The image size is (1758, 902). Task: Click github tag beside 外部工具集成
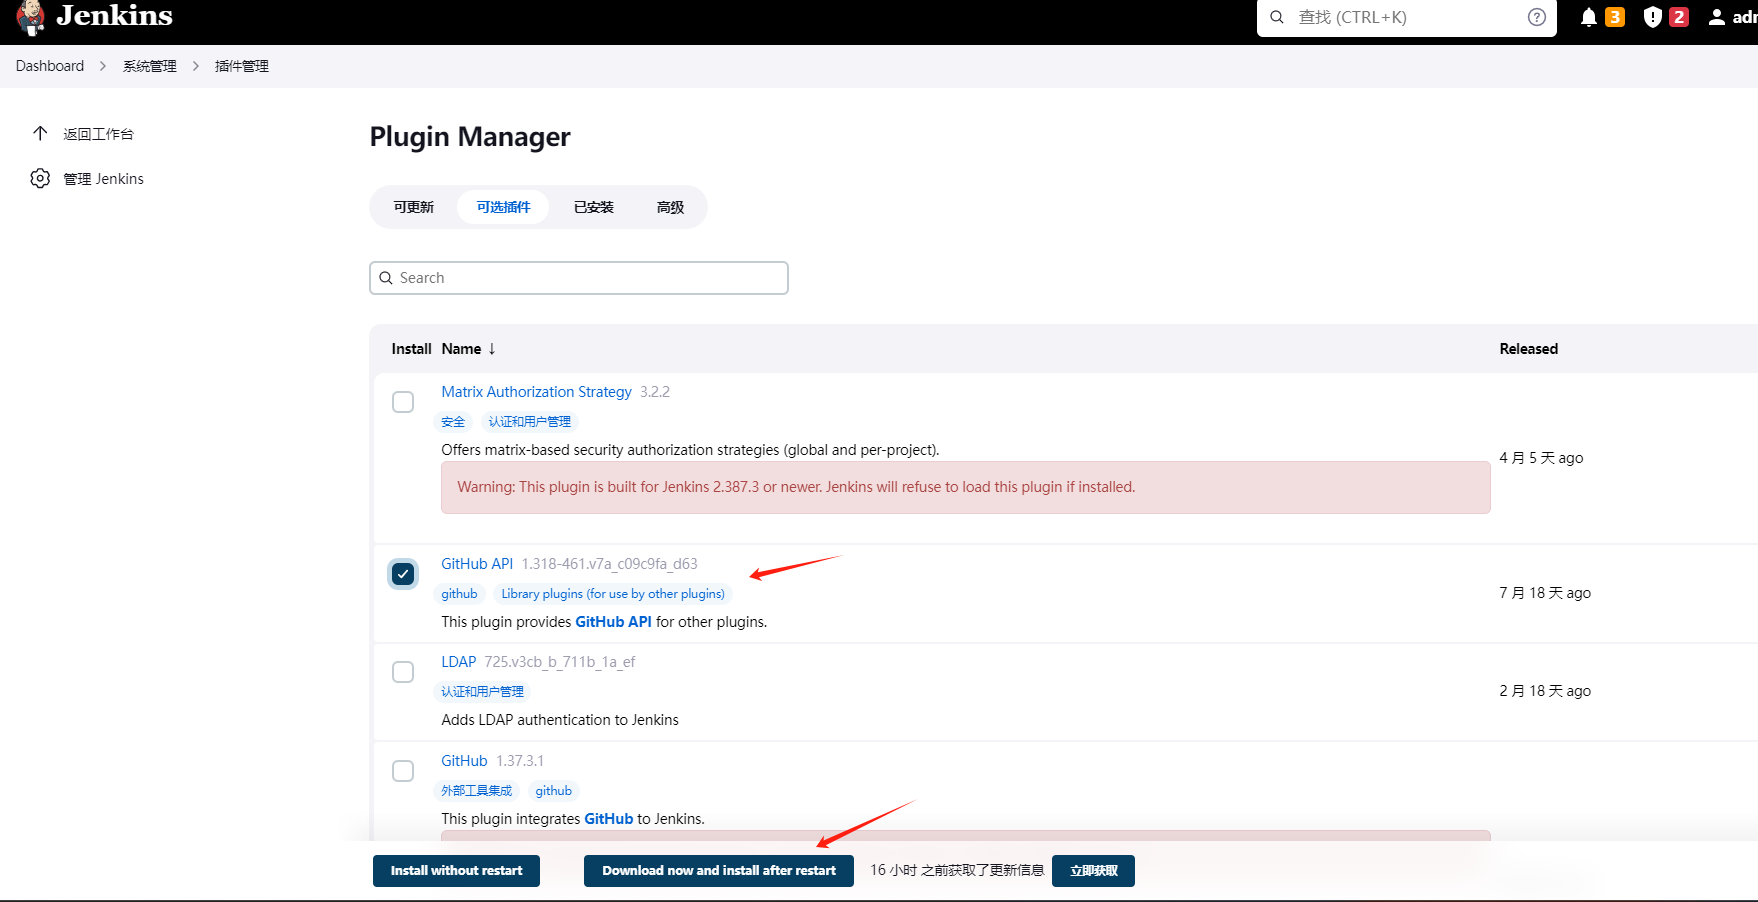553,791
